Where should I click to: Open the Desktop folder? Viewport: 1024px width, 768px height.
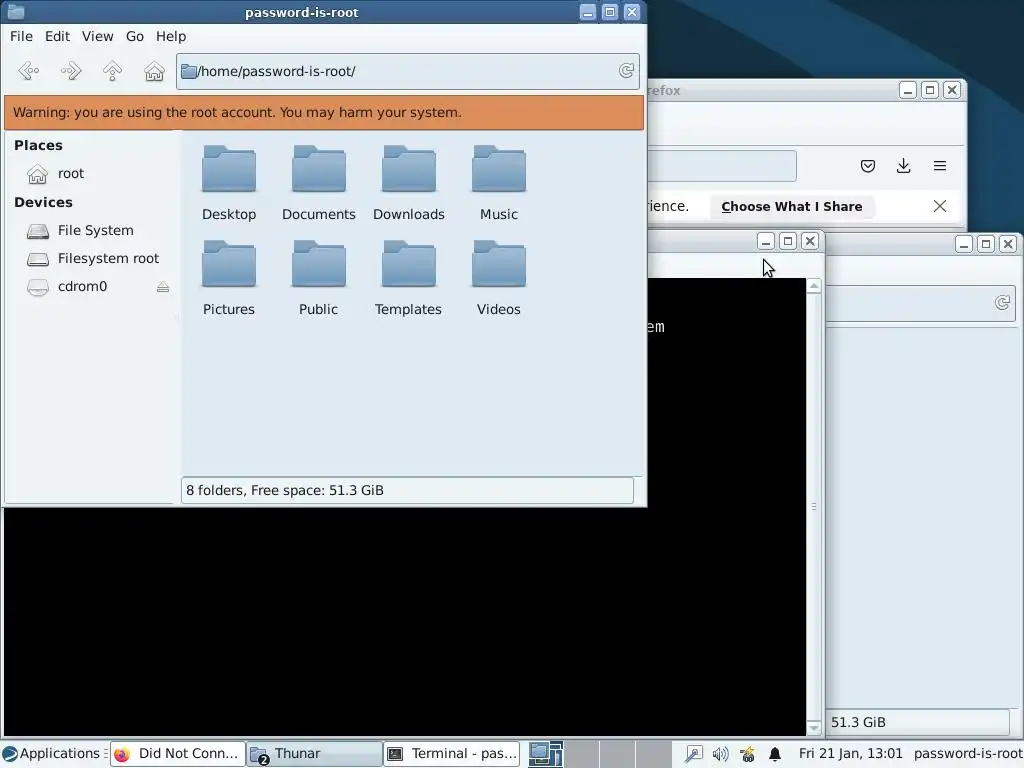pyautogui.click(x=229, y=183)
